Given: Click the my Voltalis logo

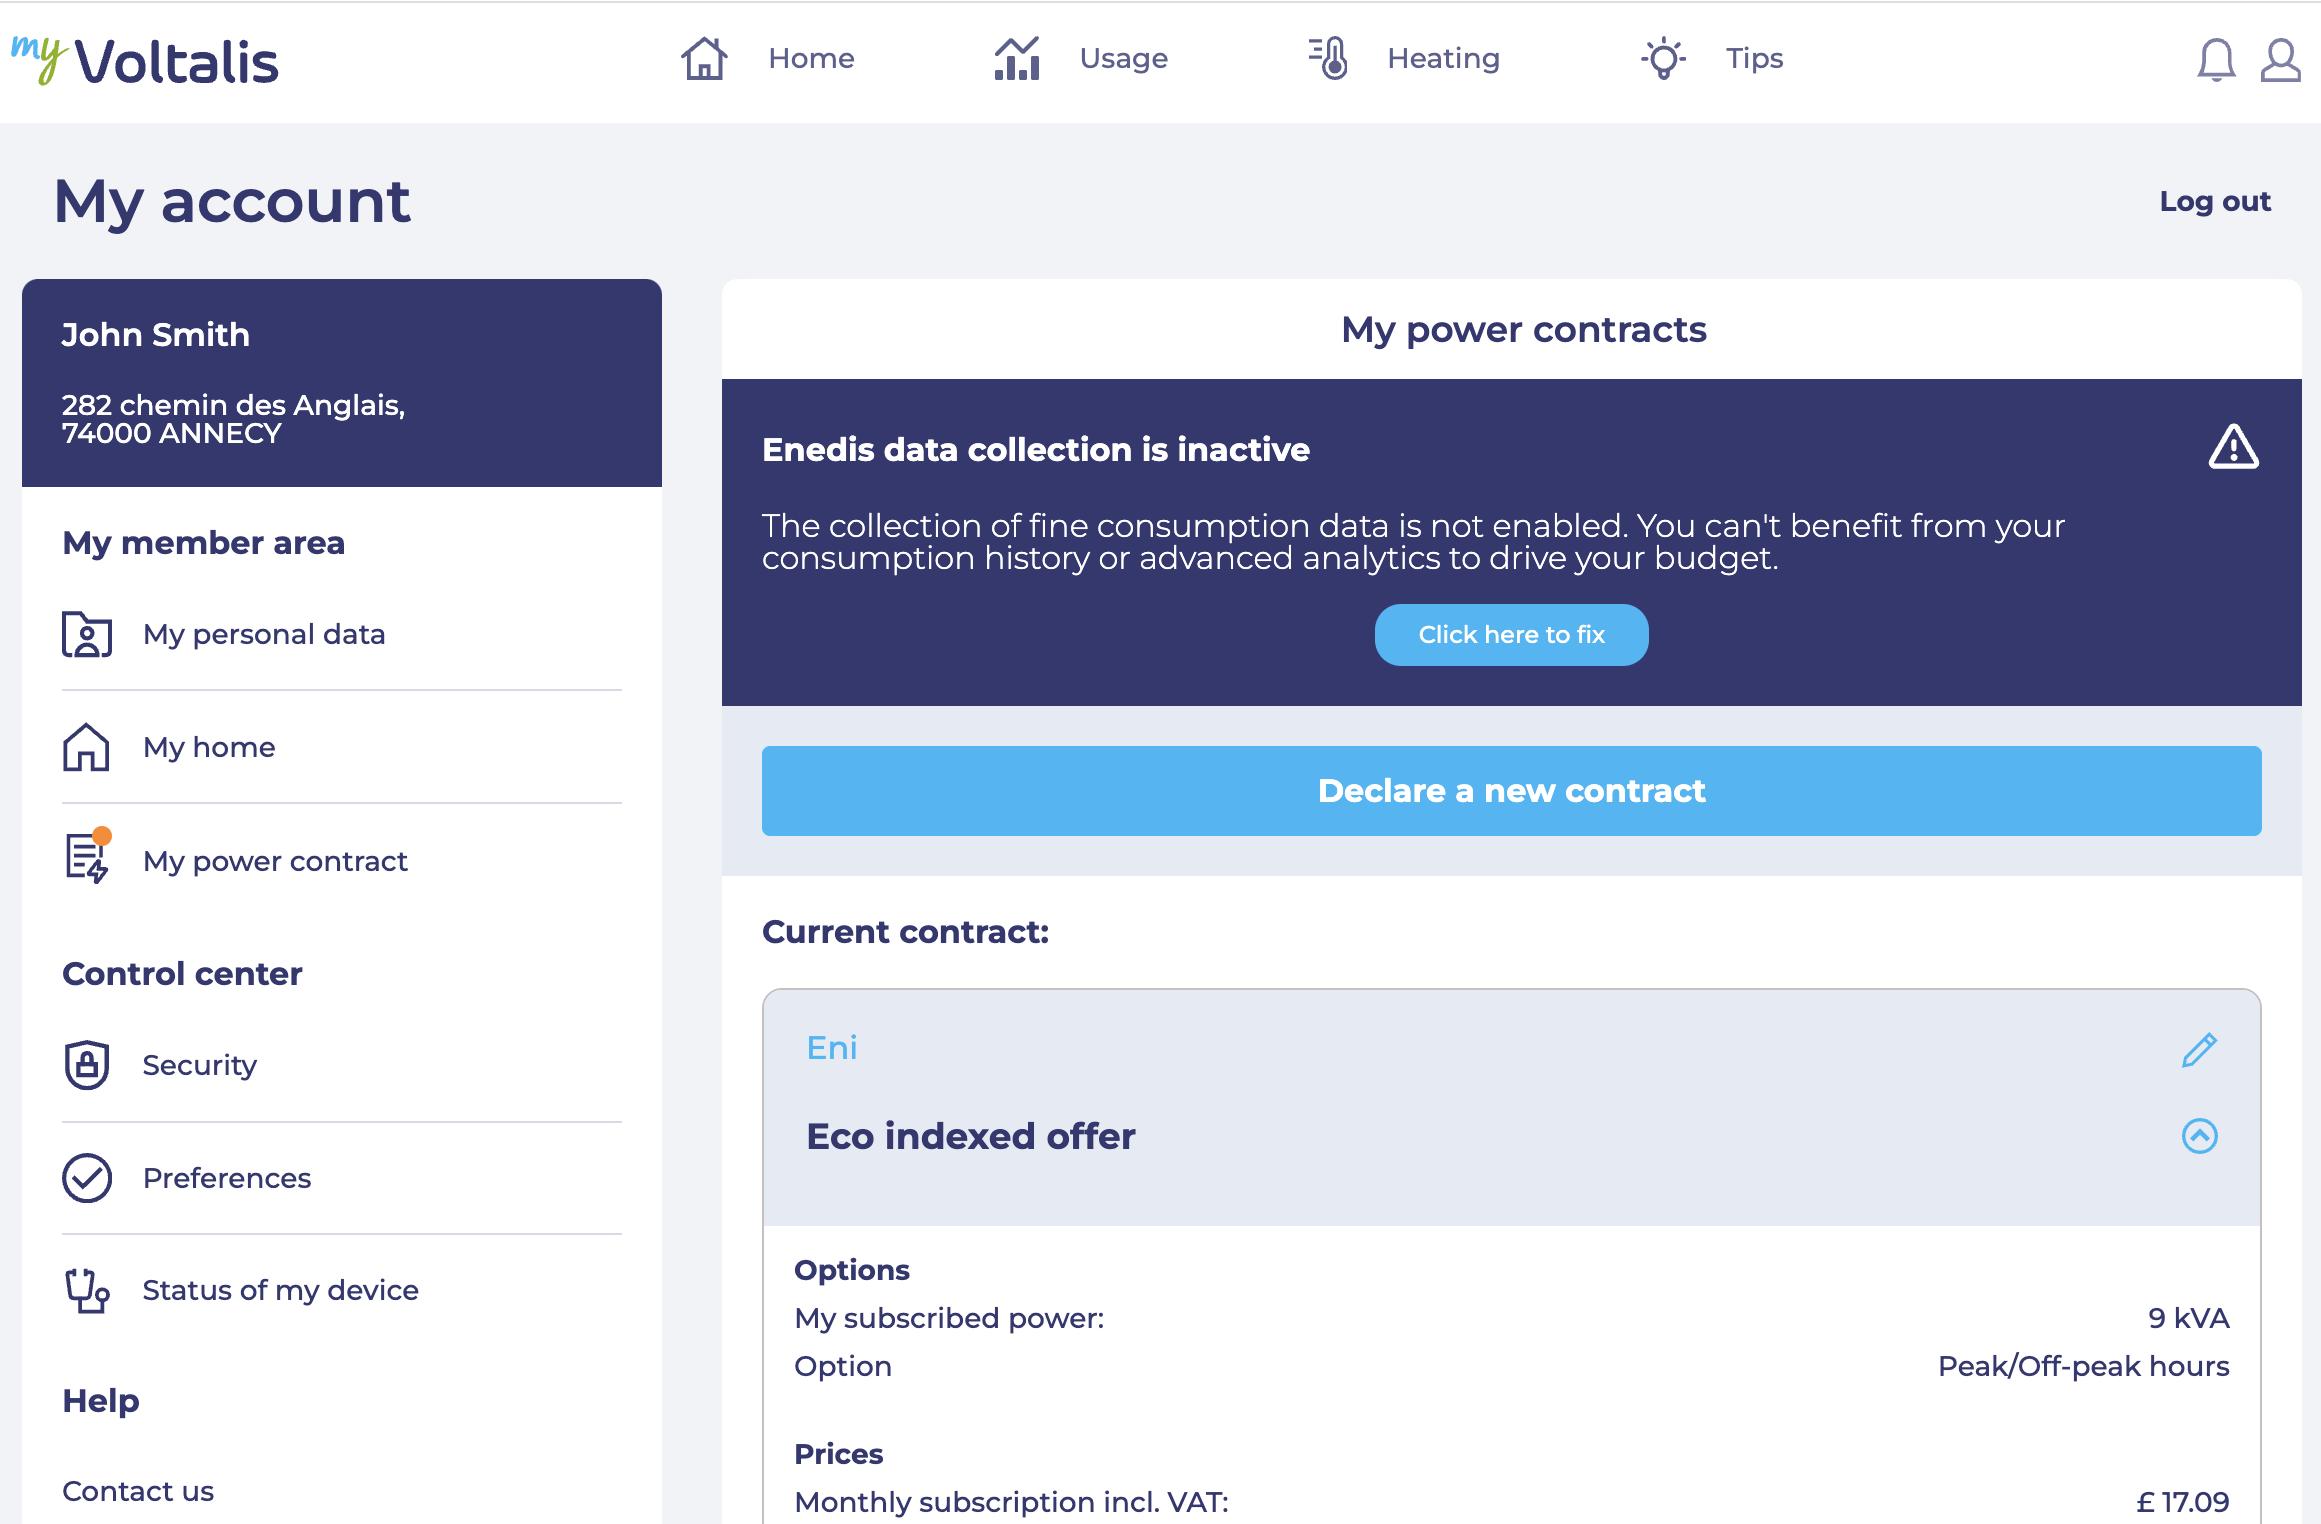Looking at the screenshot, I should [146, 60].
